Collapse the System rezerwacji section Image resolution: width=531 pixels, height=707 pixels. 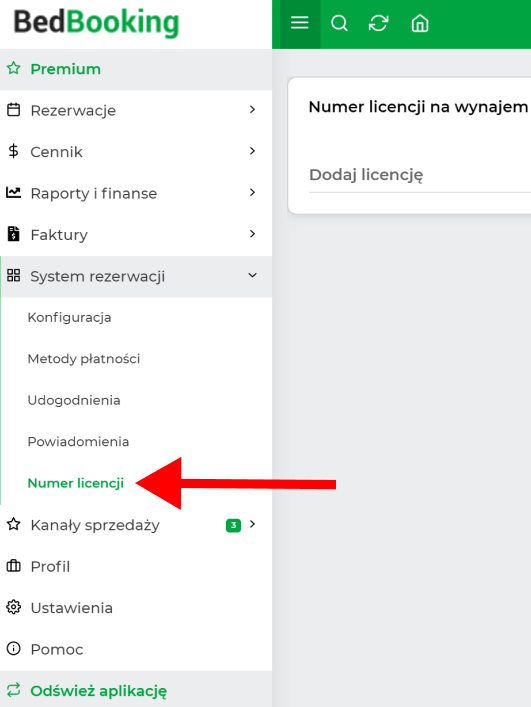point(252,275)
